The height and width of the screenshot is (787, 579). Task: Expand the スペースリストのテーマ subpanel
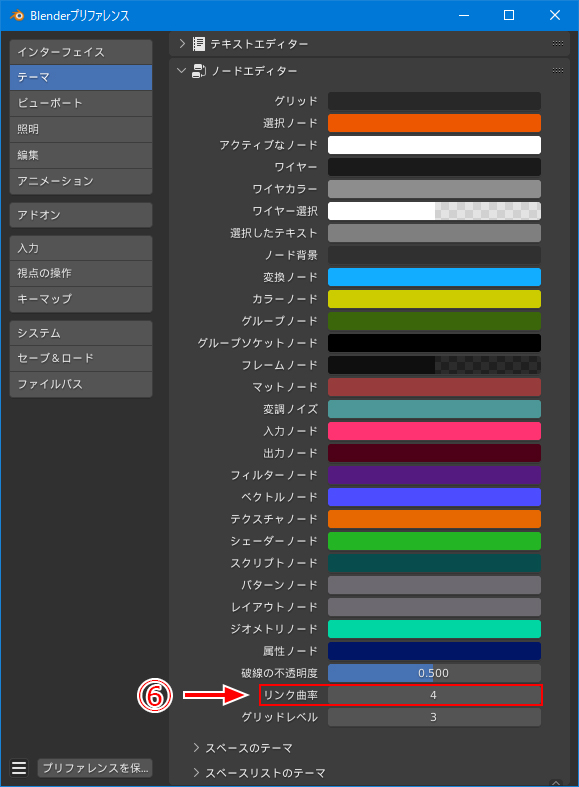(x=196, y=772)
